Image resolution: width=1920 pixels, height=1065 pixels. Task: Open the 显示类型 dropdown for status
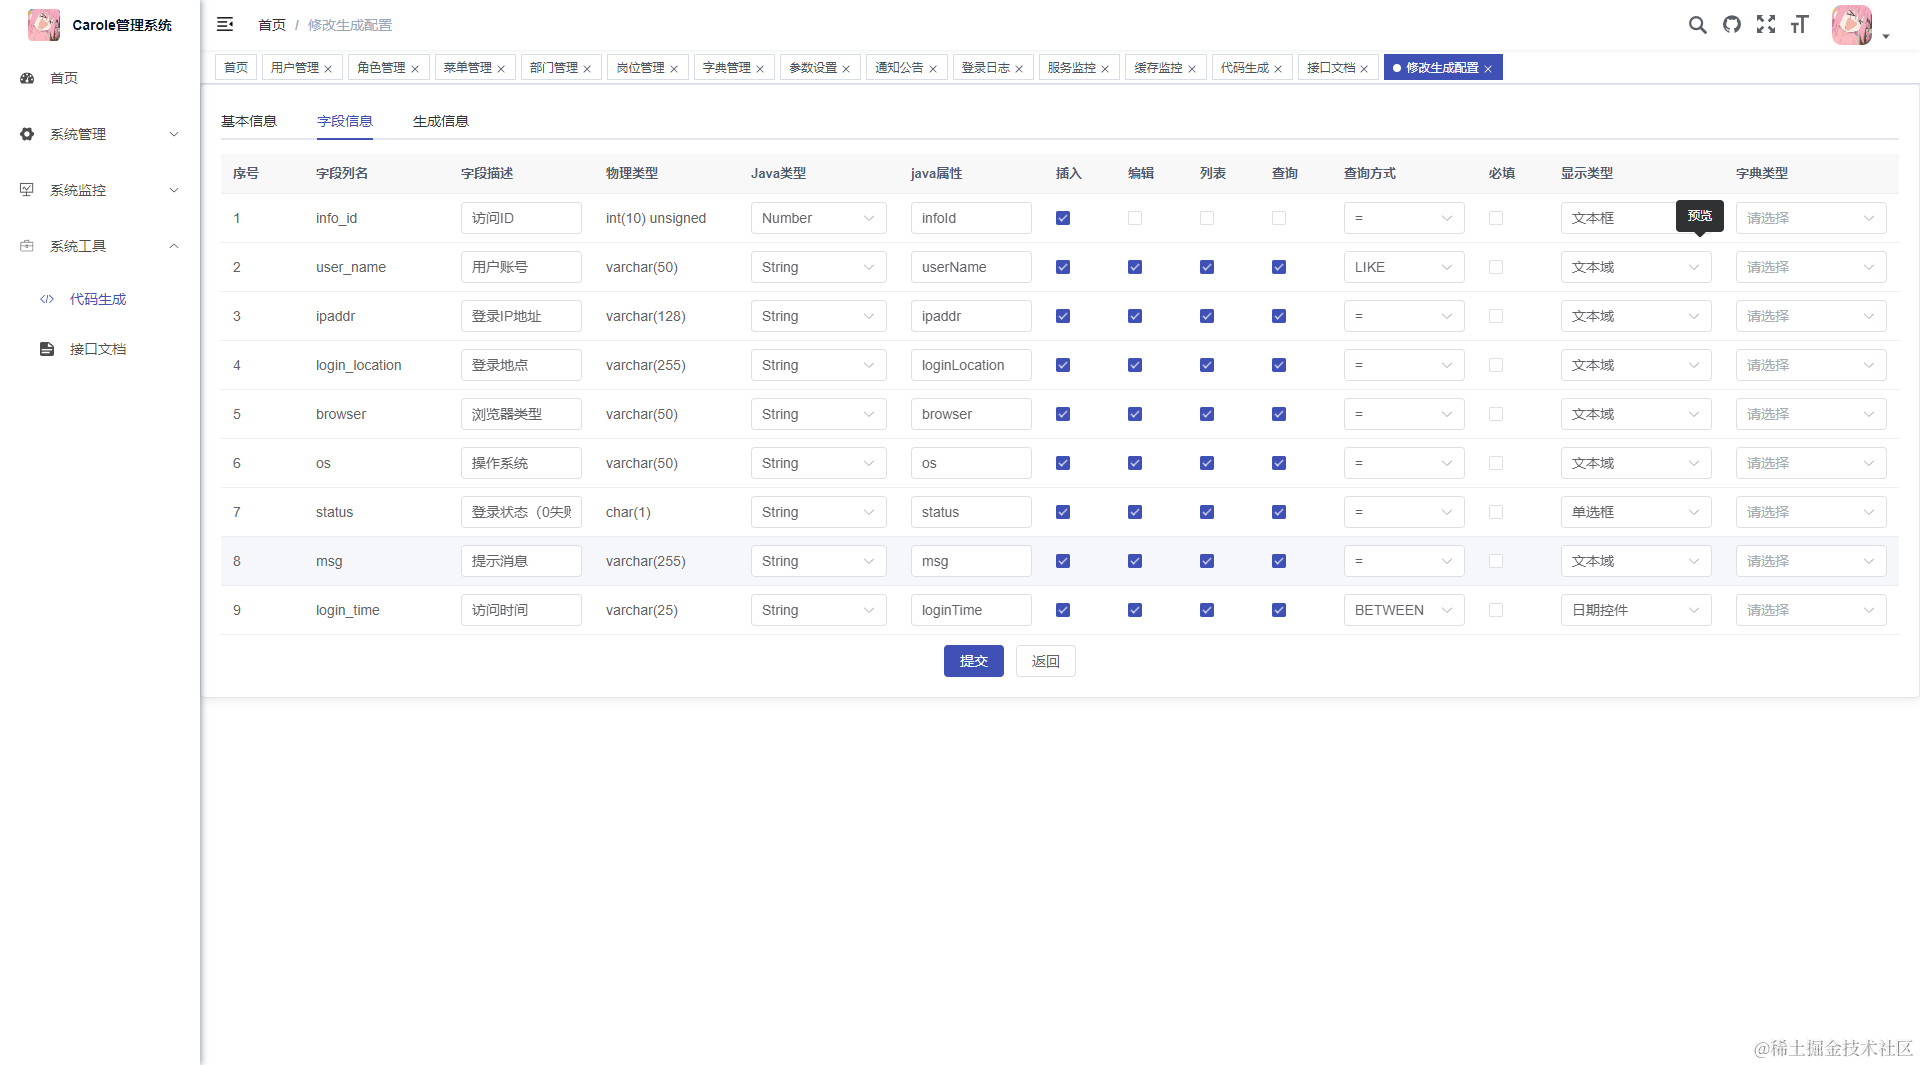click(x=1636, y=512)
